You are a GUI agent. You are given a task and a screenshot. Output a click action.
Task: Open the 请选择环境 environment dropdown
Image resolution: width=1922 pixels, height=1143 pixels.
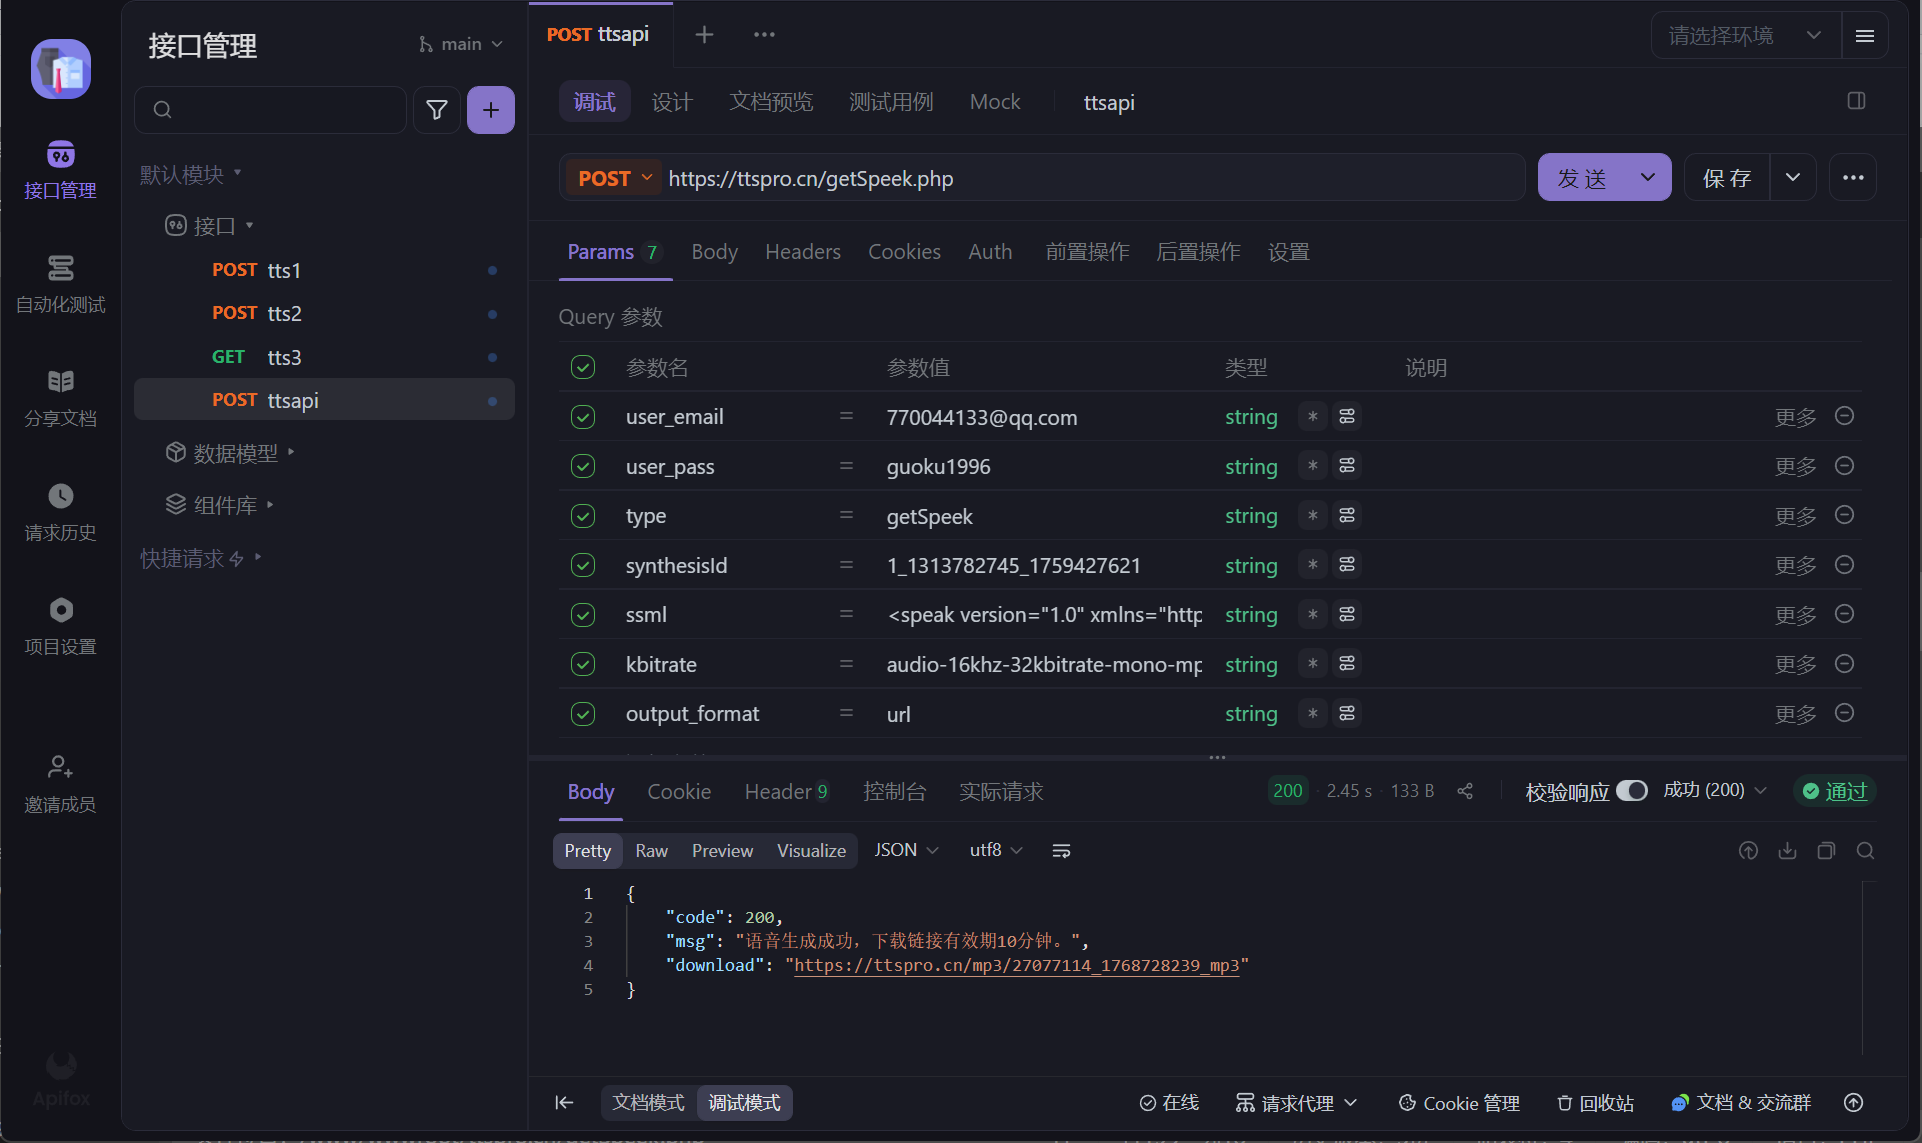[1744, 35]
